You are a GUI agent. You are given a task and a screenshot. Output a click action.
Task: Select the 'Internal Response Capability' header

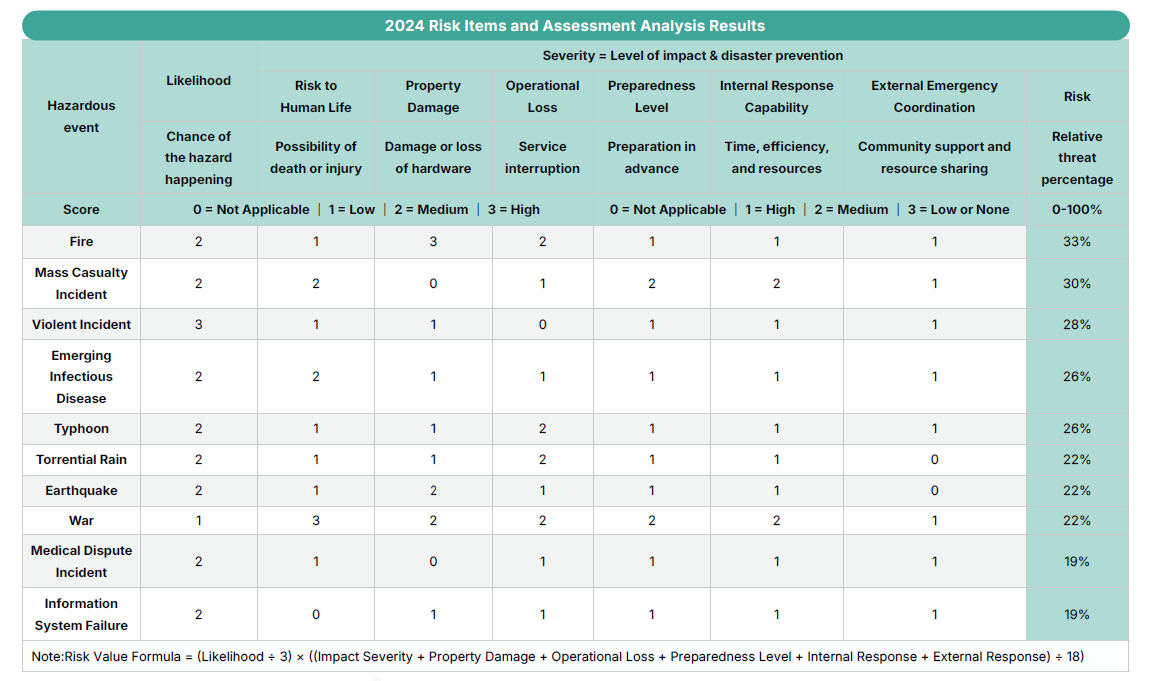(776, 96)
